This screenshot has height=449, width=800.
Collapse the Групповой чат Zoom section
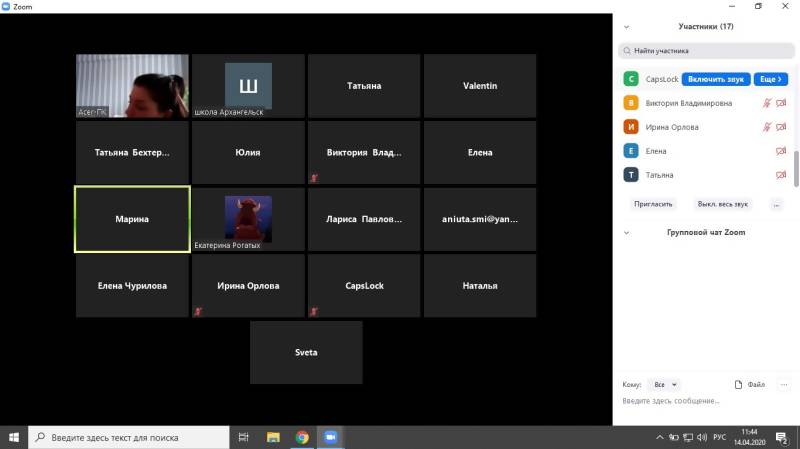(x=626, y=232)
